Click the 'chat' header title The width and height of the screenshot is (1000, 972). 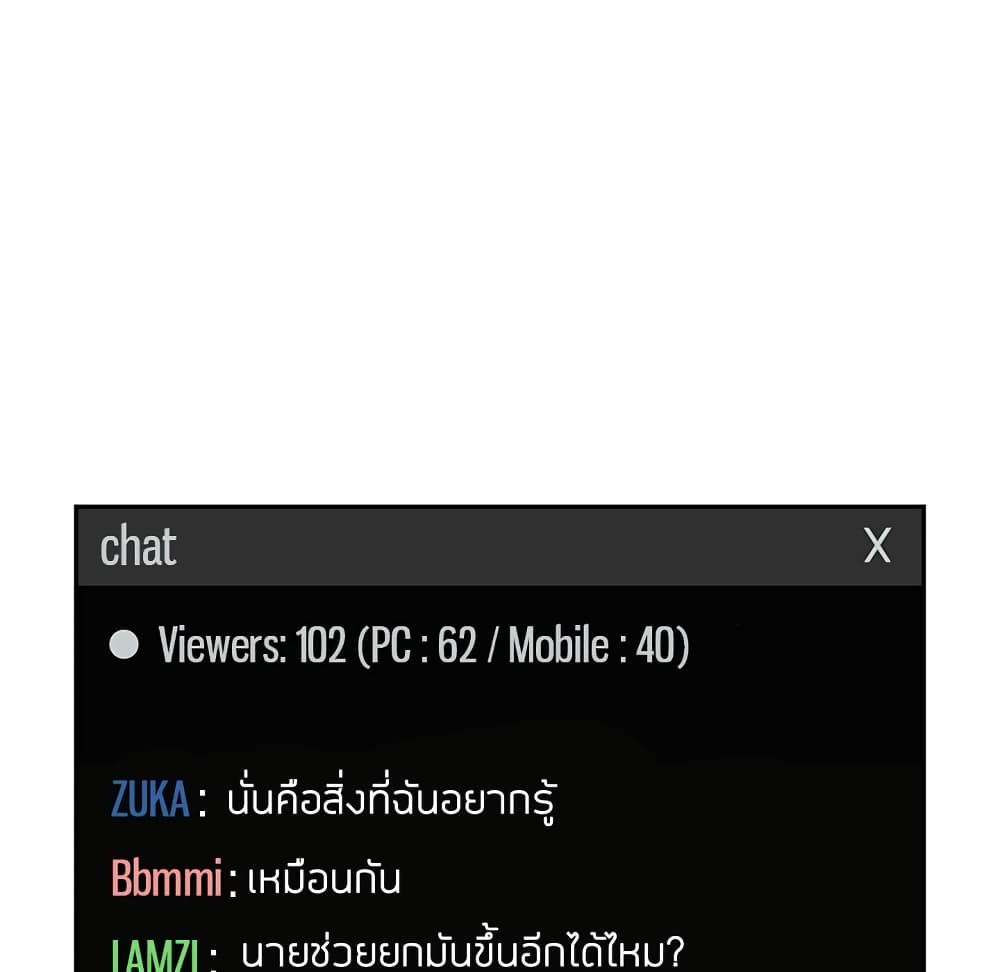(x=138, y=545)
